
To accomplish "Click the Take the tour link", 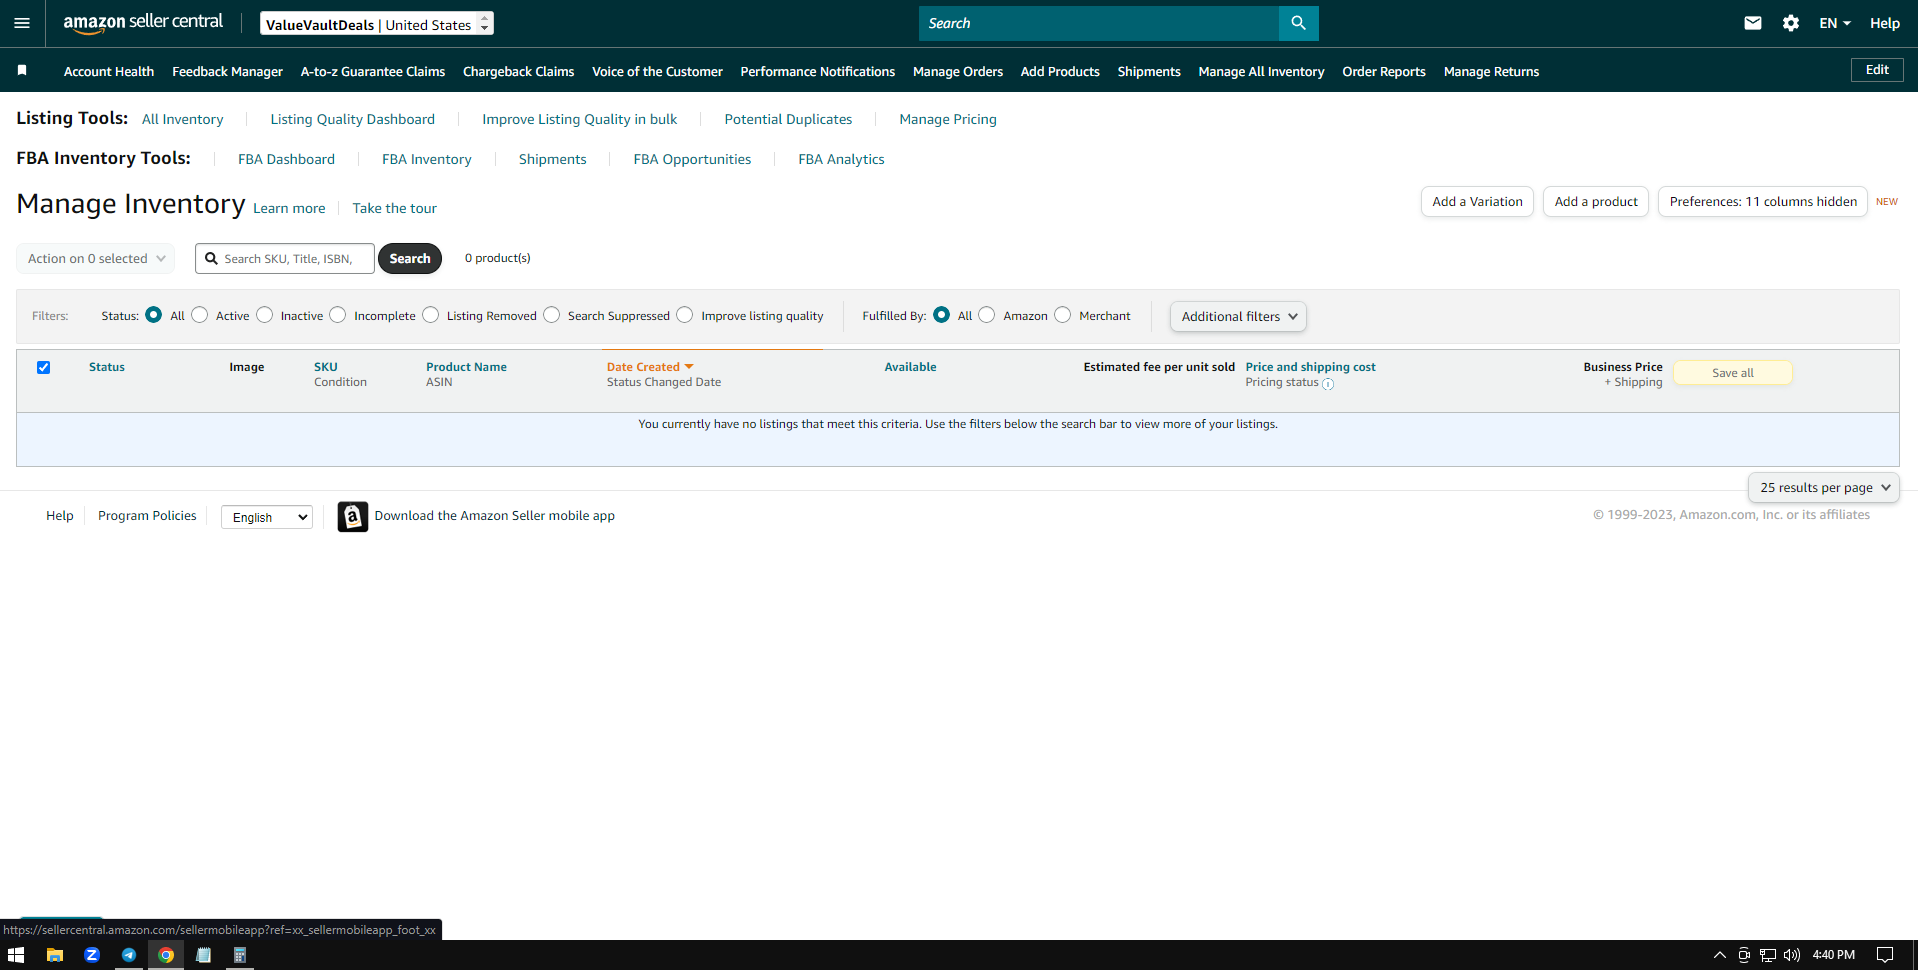I will tap(394, 208).
